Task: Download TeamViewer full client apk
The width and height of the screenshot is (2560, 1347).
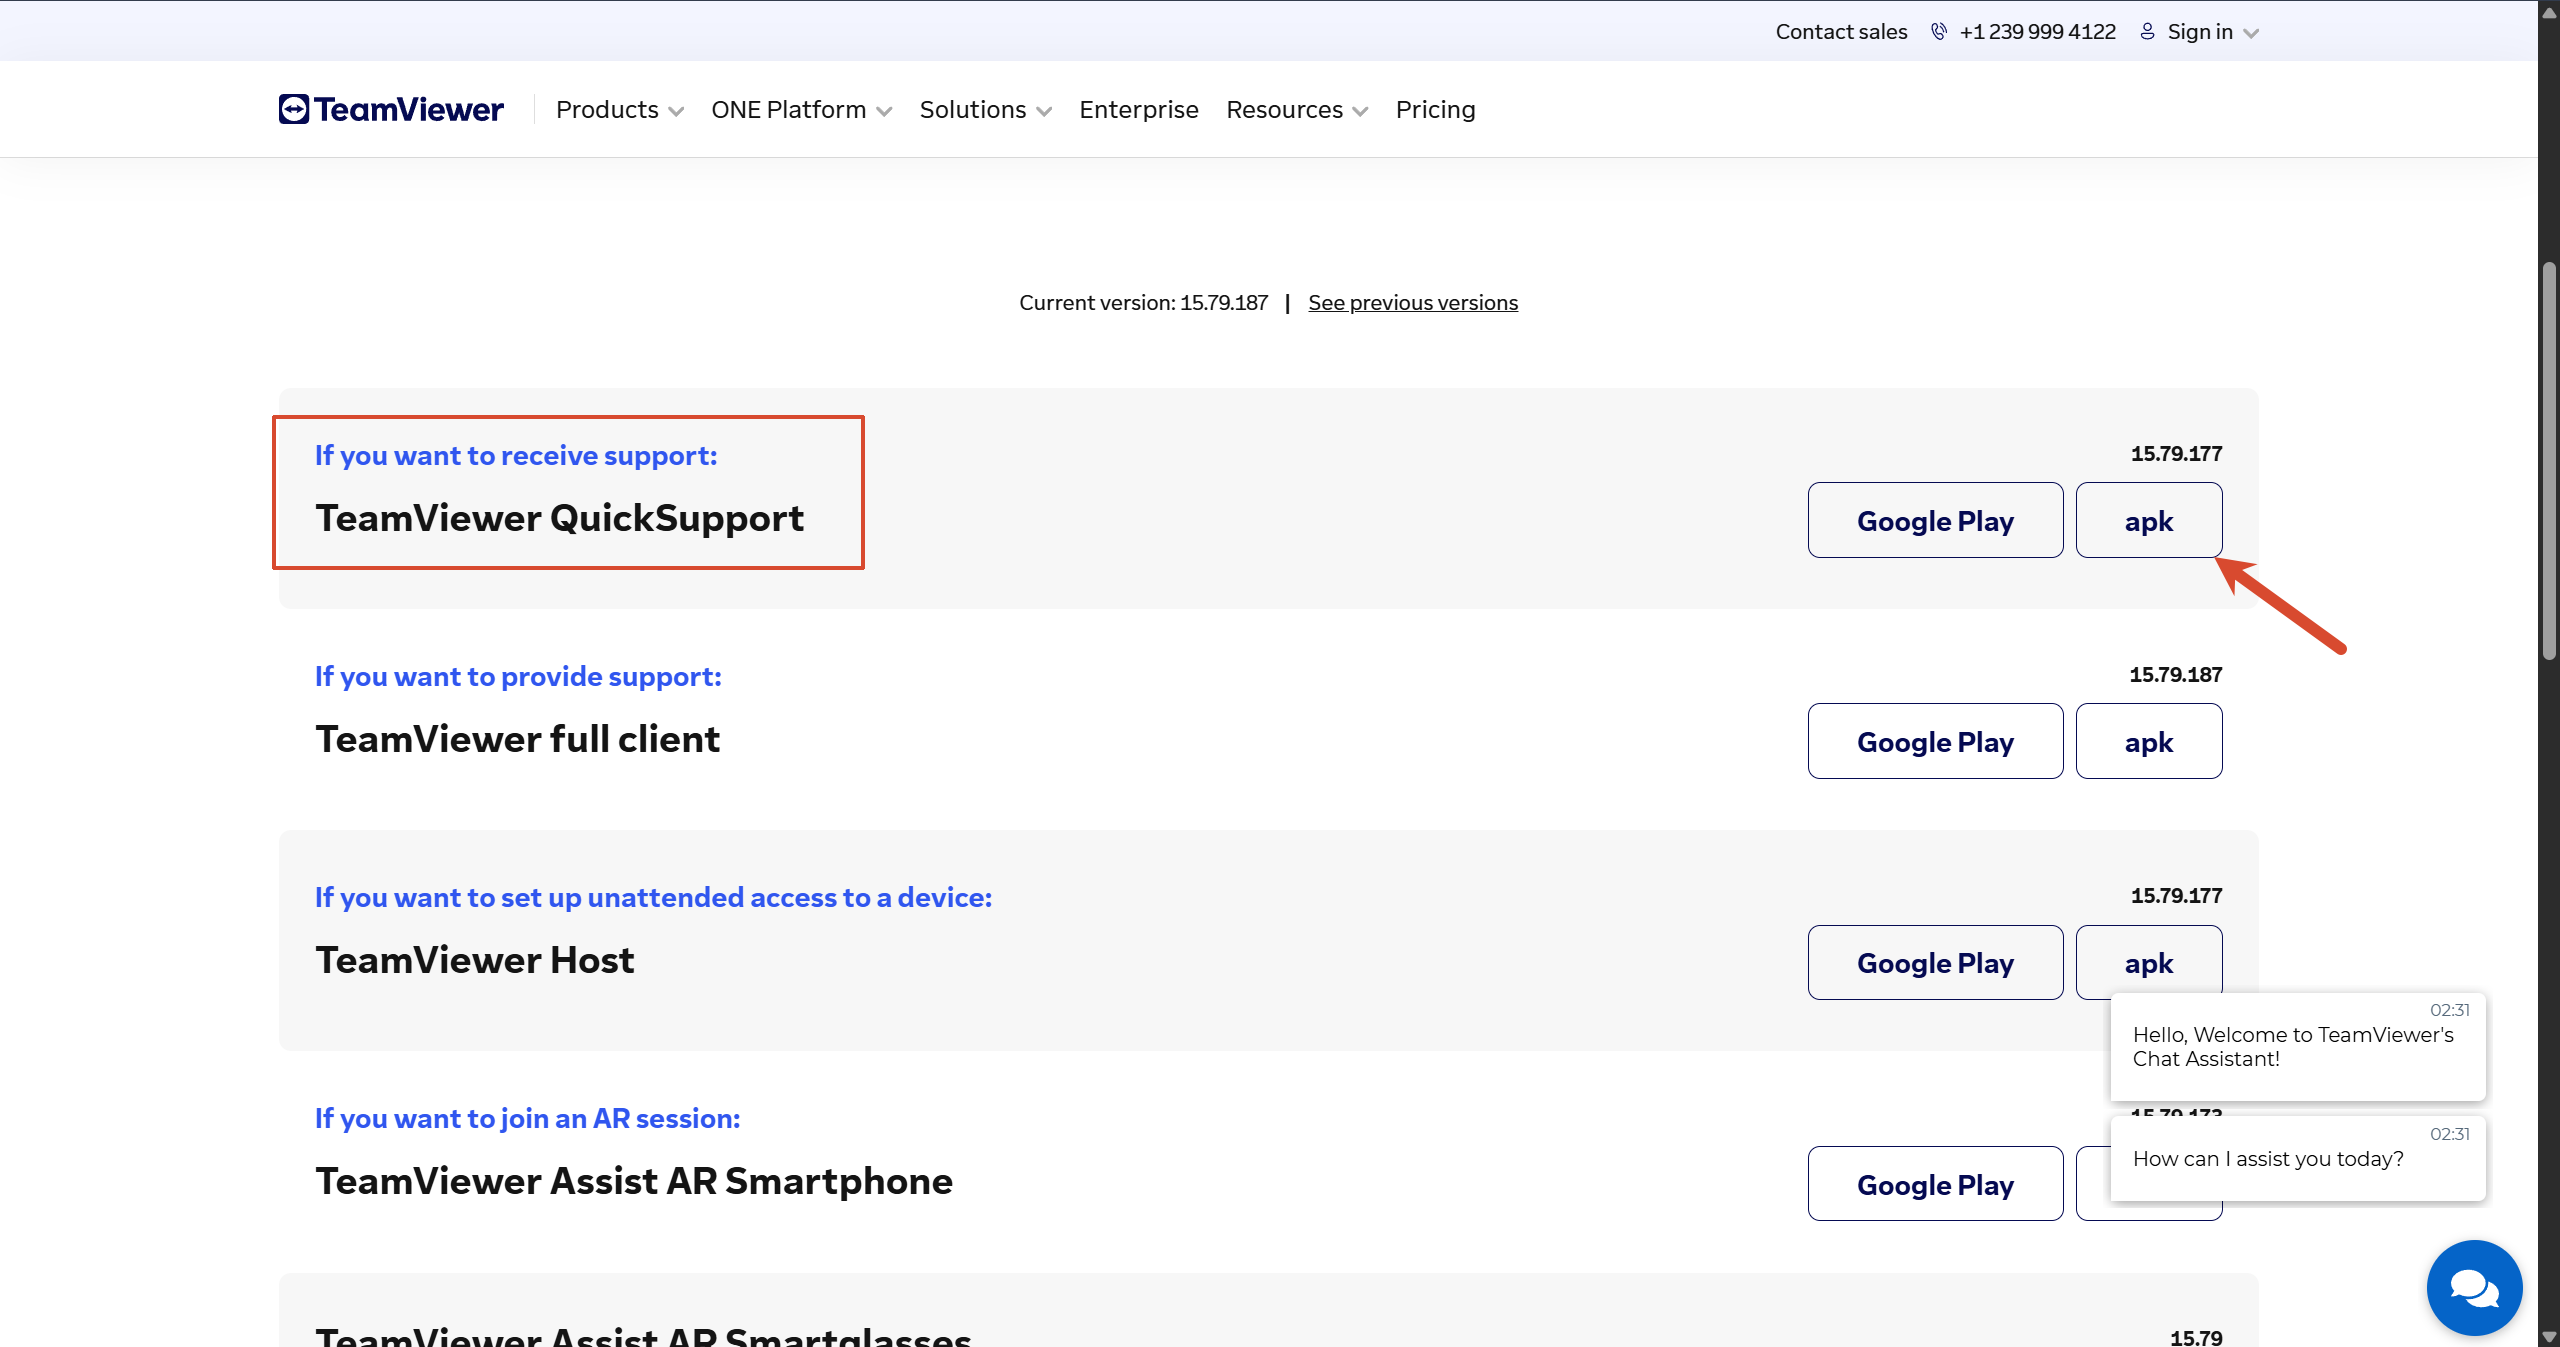Action: click(2148, 741)
